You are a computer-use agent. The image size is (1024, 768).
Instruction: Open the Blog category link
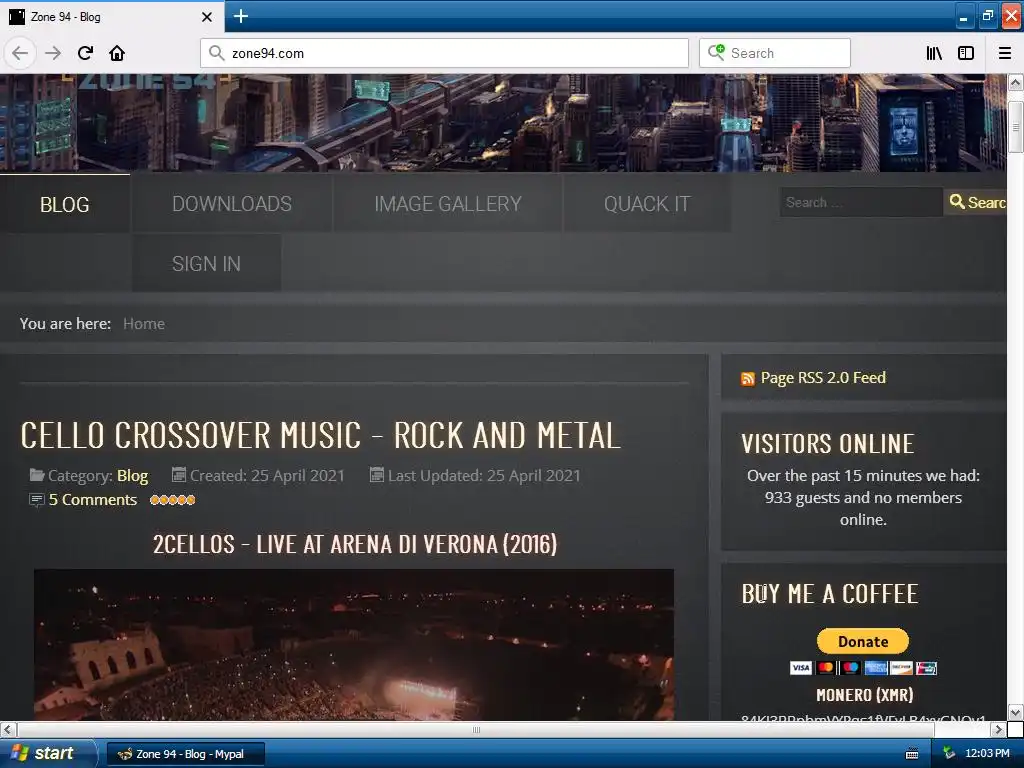[133, 475]
